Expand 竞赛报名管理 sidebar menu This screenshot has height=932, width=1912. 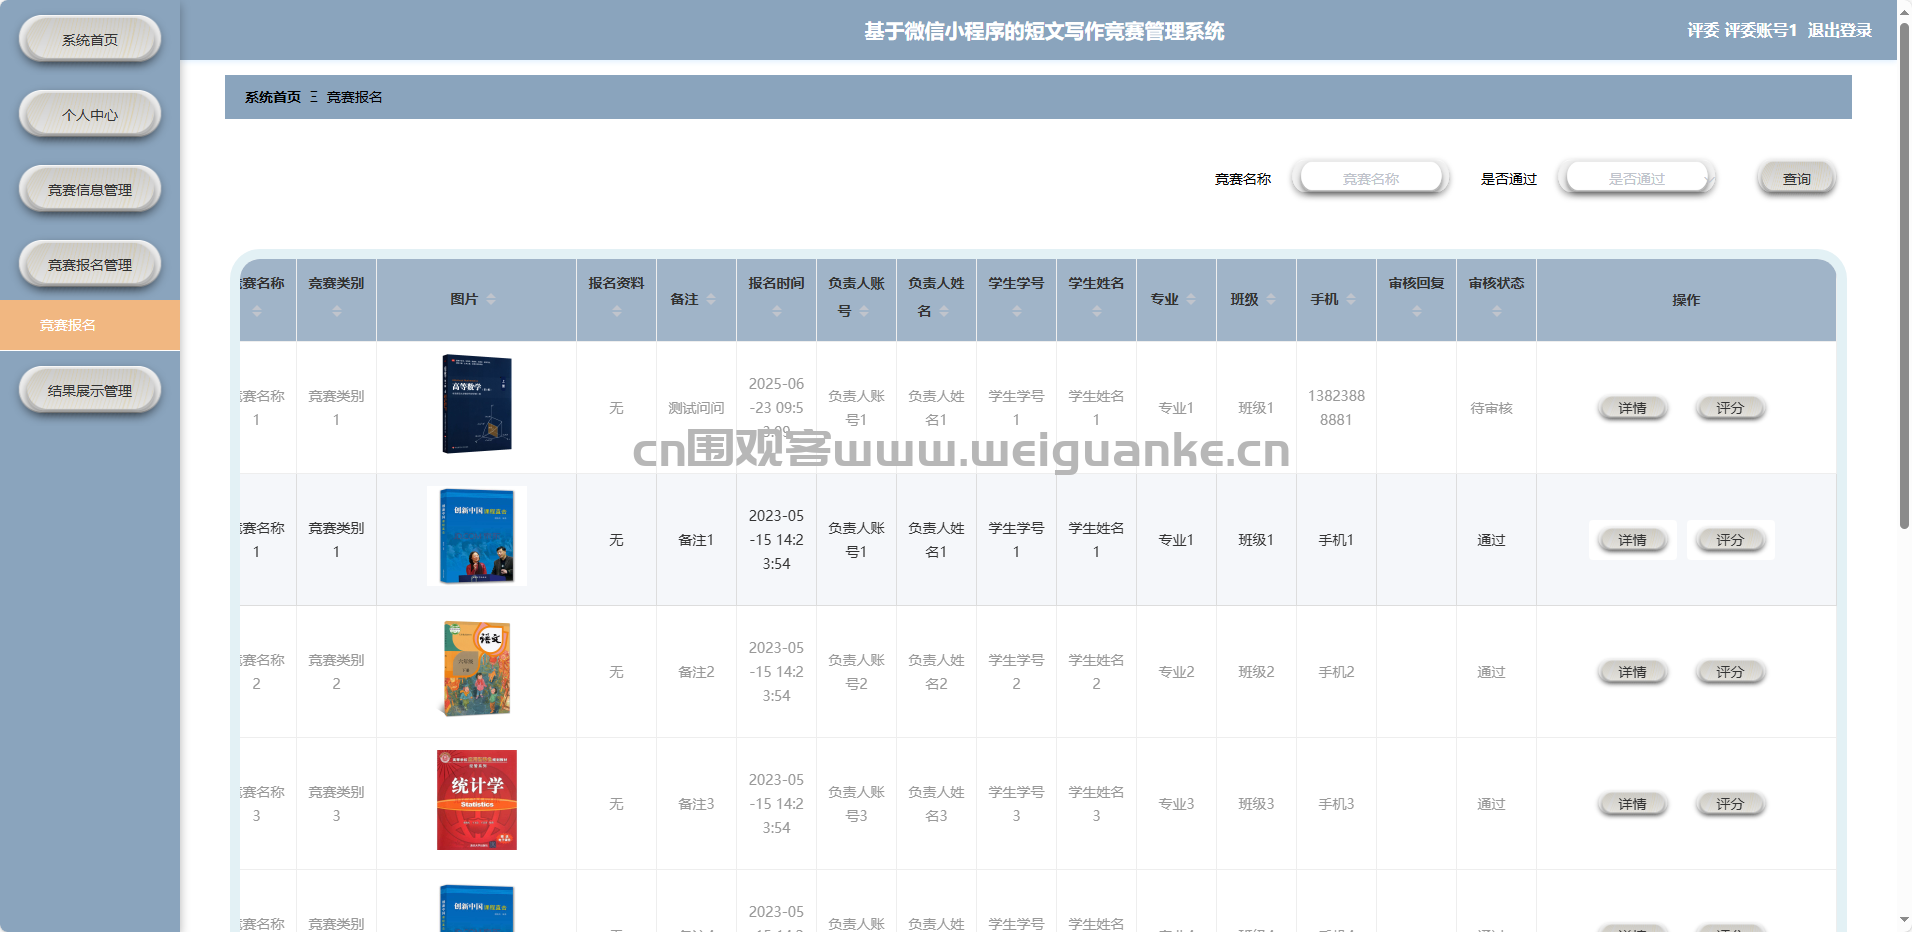90,265
